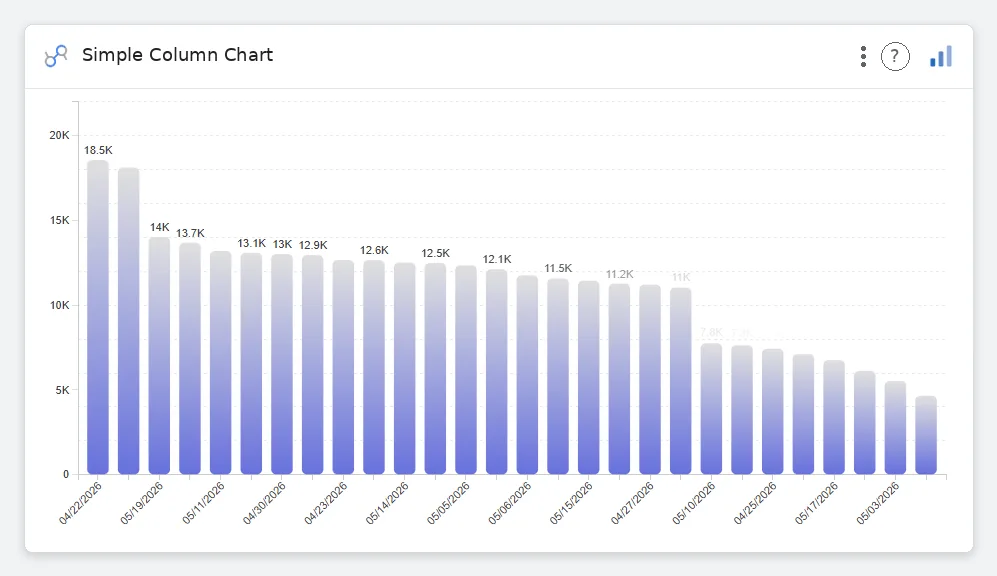
Task: Click the Simple Column Chart title
Action: point(177,55)
